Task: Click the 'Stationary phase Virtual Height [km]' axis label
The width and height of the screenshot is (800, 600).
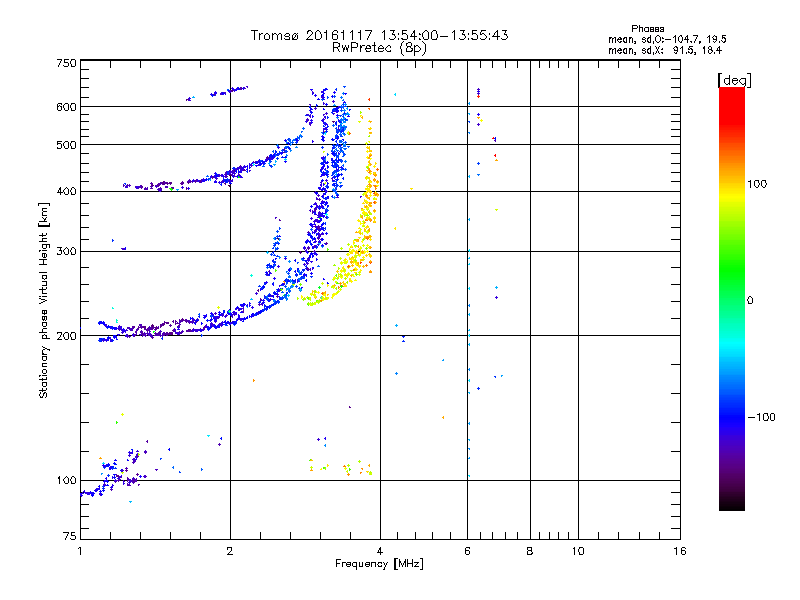Action: [44, 300]
